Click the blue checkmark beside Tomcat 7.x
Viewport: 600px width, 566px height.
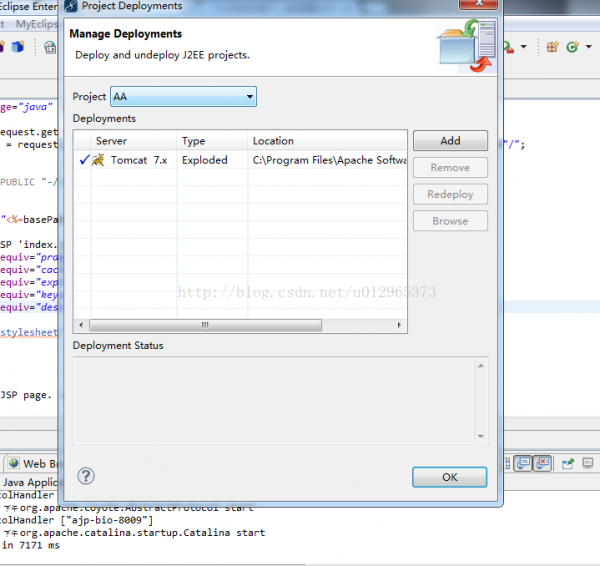(85, 160)
